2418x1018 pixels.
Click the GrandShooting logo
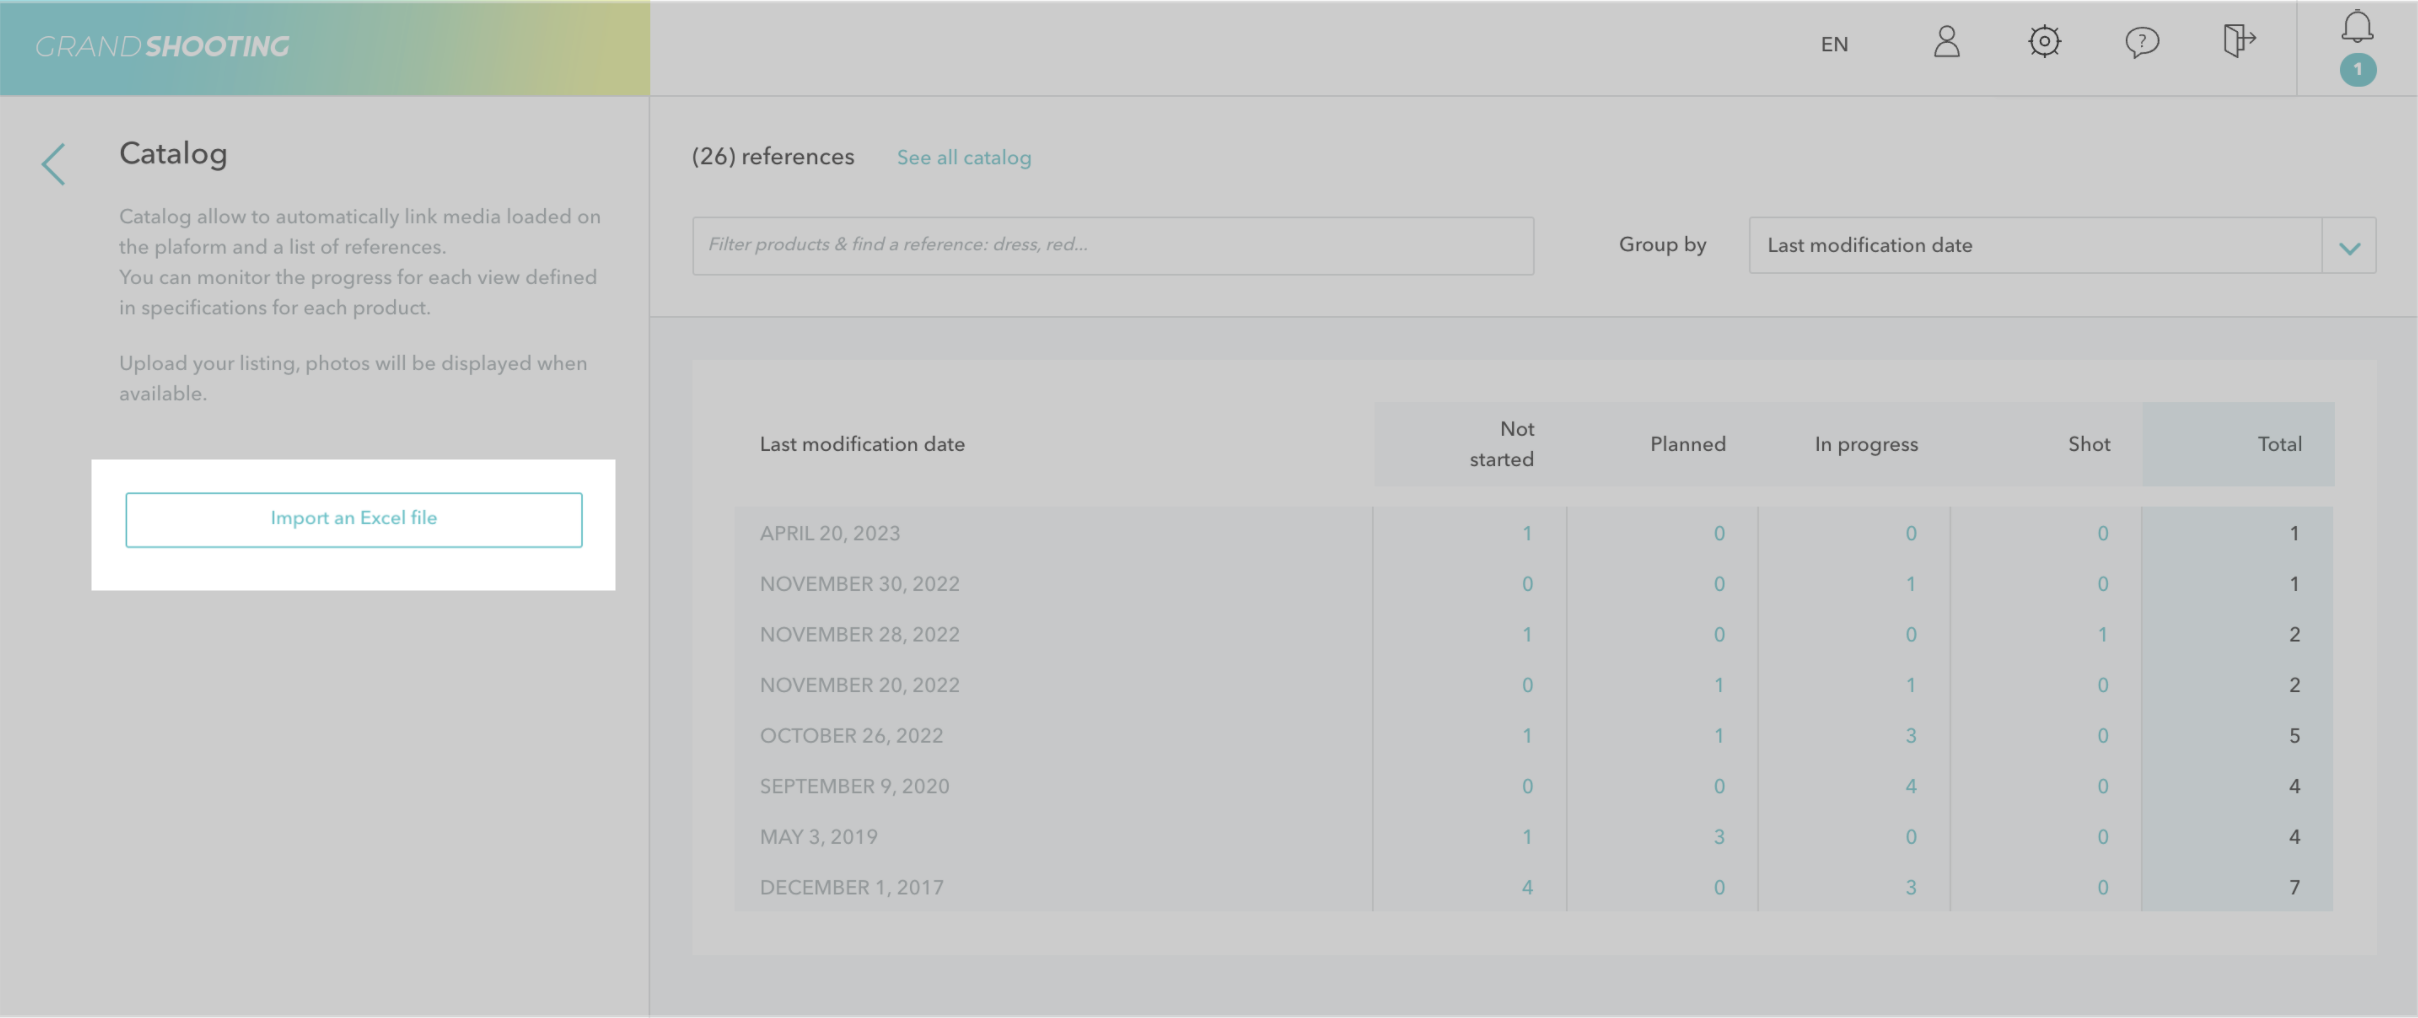[162, 47]
